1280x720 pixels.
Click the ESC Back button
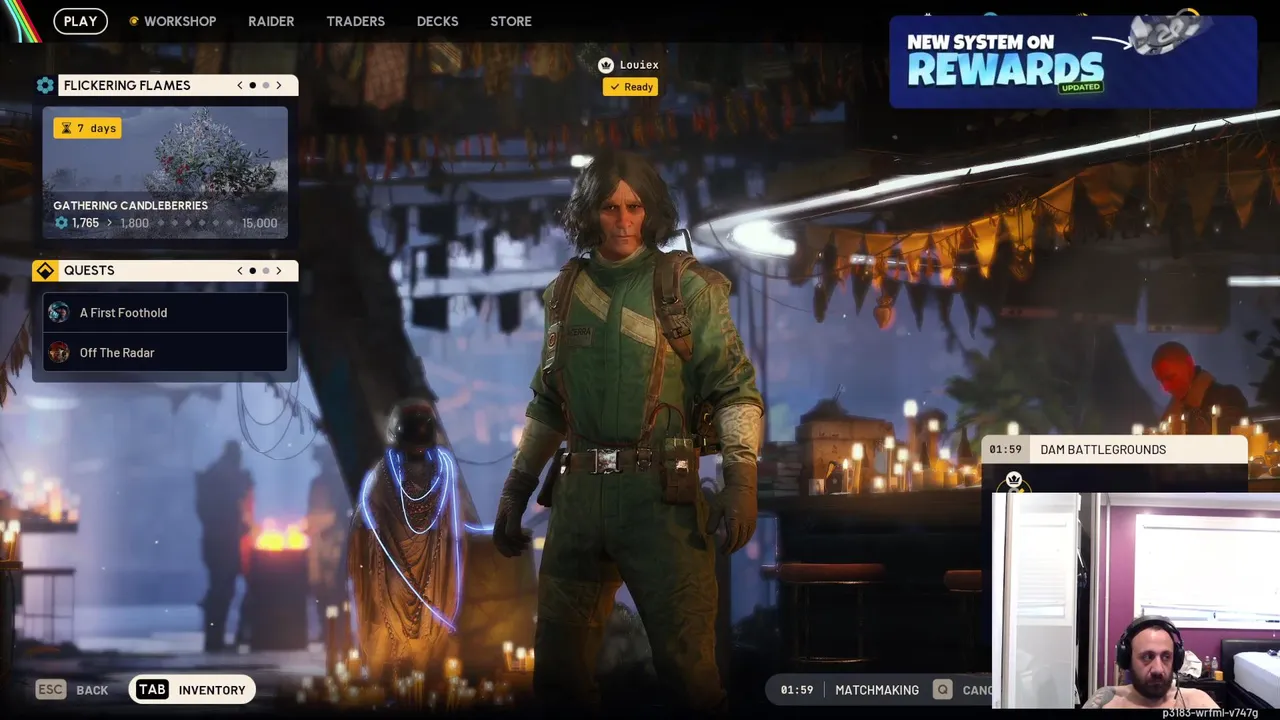pyautogui.click(x=72, y=690)
